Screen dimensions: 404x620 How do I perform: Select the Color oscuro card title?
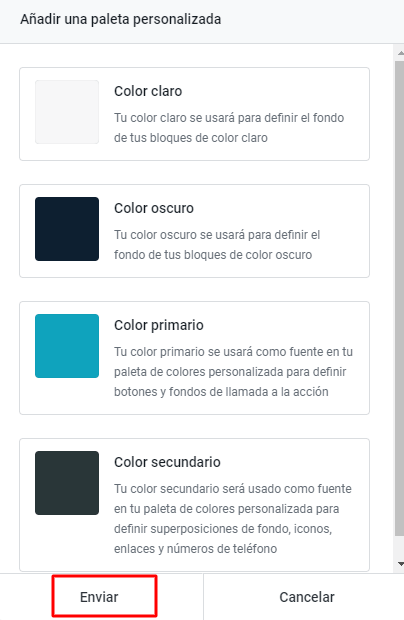pyautogui.click(x=154, y=208)
